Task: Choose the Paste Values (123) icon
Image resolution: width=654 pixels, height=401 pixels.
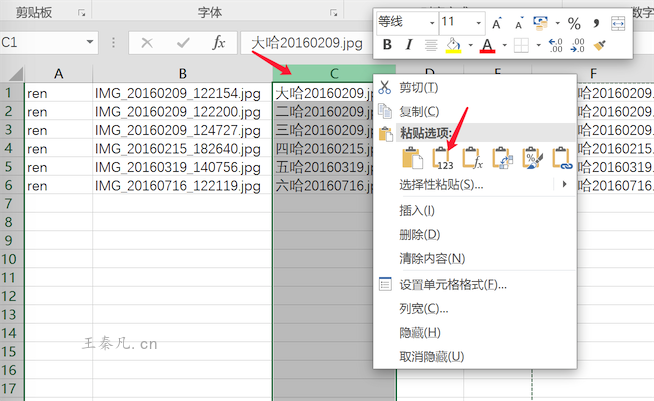Action: coord(443,158)
